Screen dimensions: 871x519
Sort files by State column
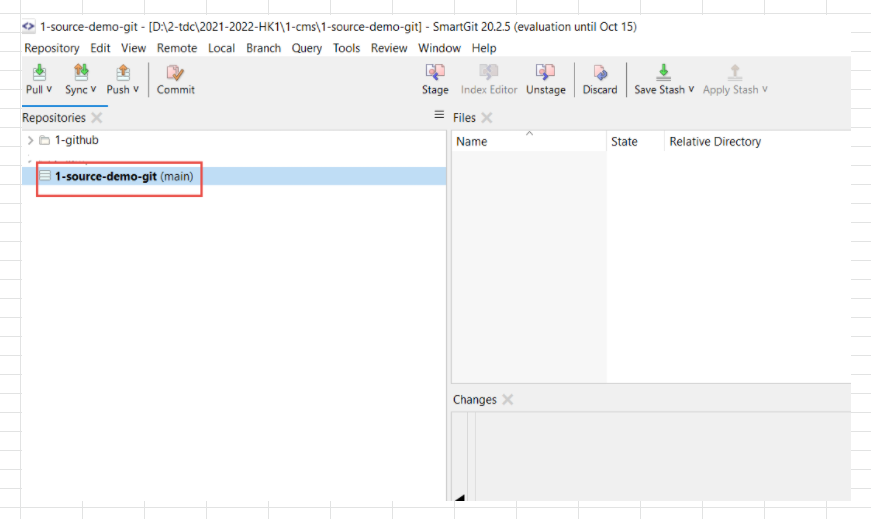[624, 142]
